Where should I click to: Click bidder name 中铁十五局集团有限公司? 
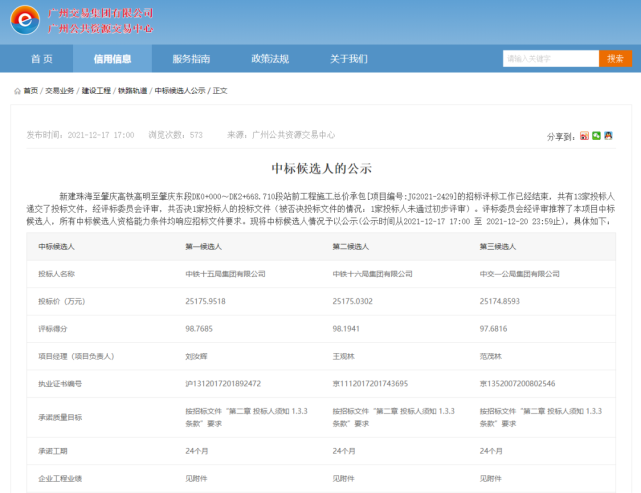tap(225, 274)
